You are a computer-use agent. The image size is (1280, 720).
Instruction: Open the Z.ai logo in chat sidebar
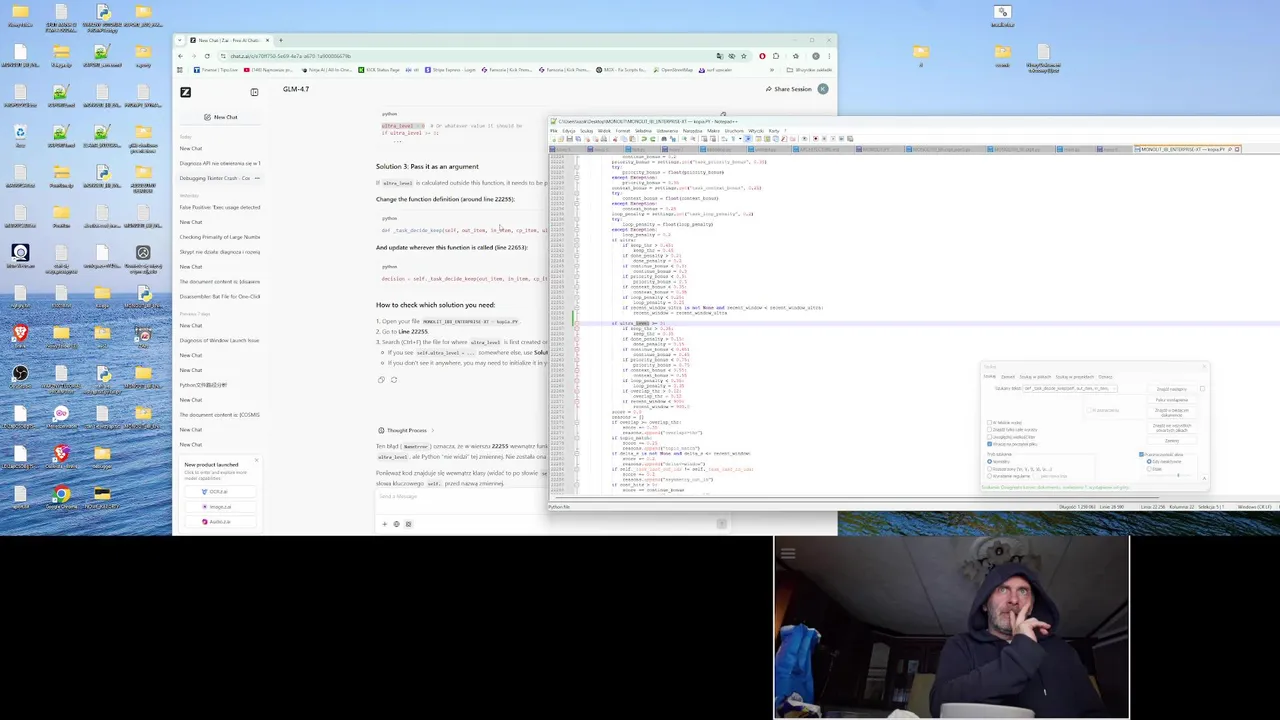(x=185, y=92)
